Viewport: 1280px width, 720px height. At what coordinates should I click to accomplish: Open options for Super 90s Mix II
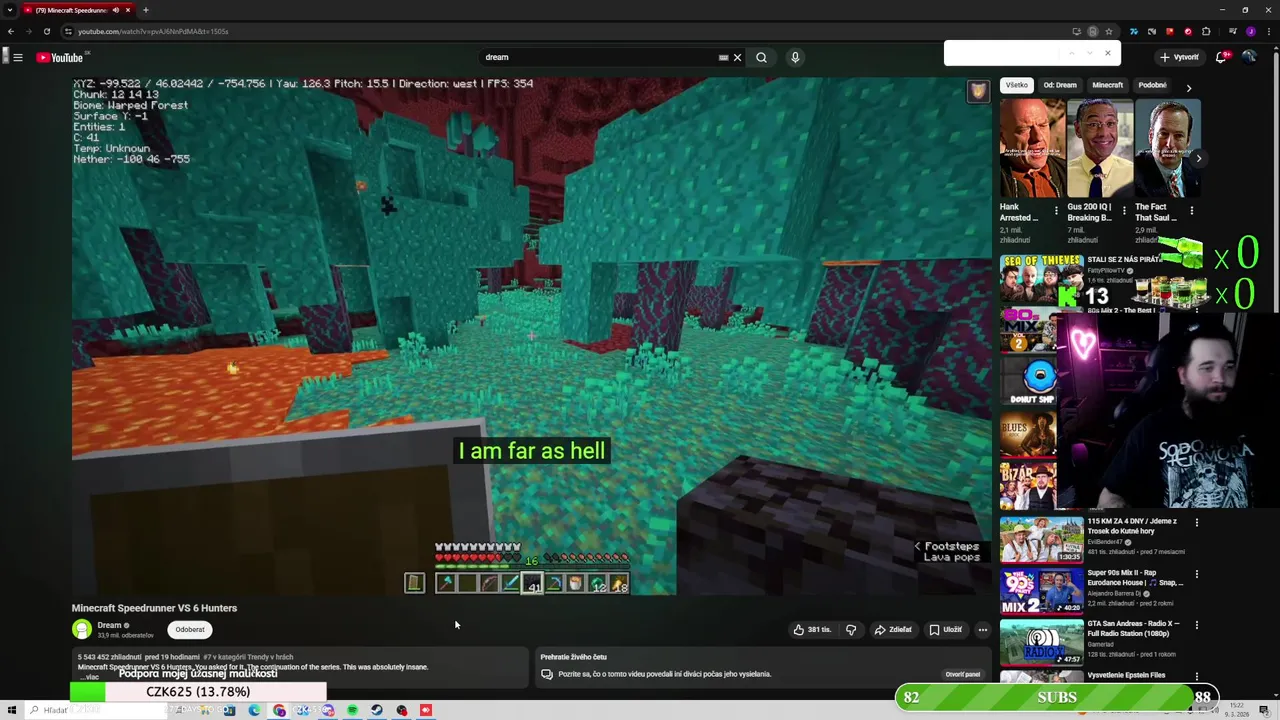pos(1196,574)
